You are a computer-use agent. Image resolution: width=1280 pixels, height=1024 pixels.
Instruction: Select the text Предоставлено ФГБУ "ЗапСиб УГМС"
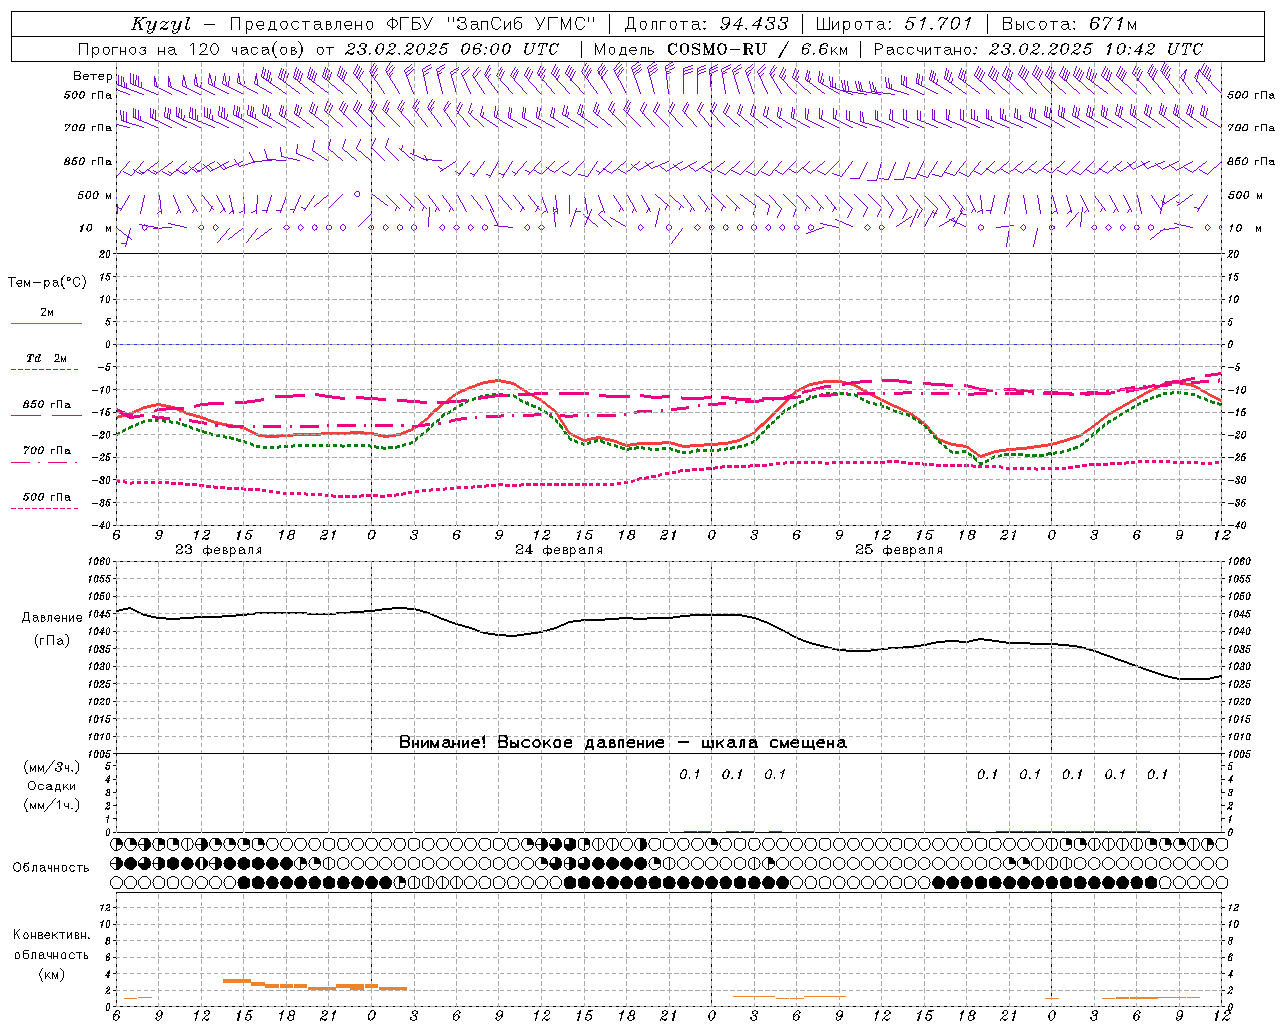pos(412,24)
